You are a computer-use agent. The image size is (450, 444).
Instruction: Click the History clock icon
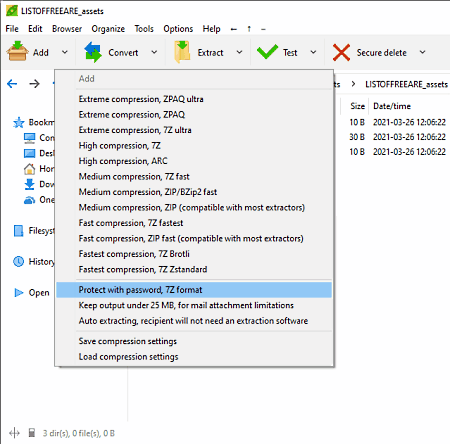pos(19,261)
